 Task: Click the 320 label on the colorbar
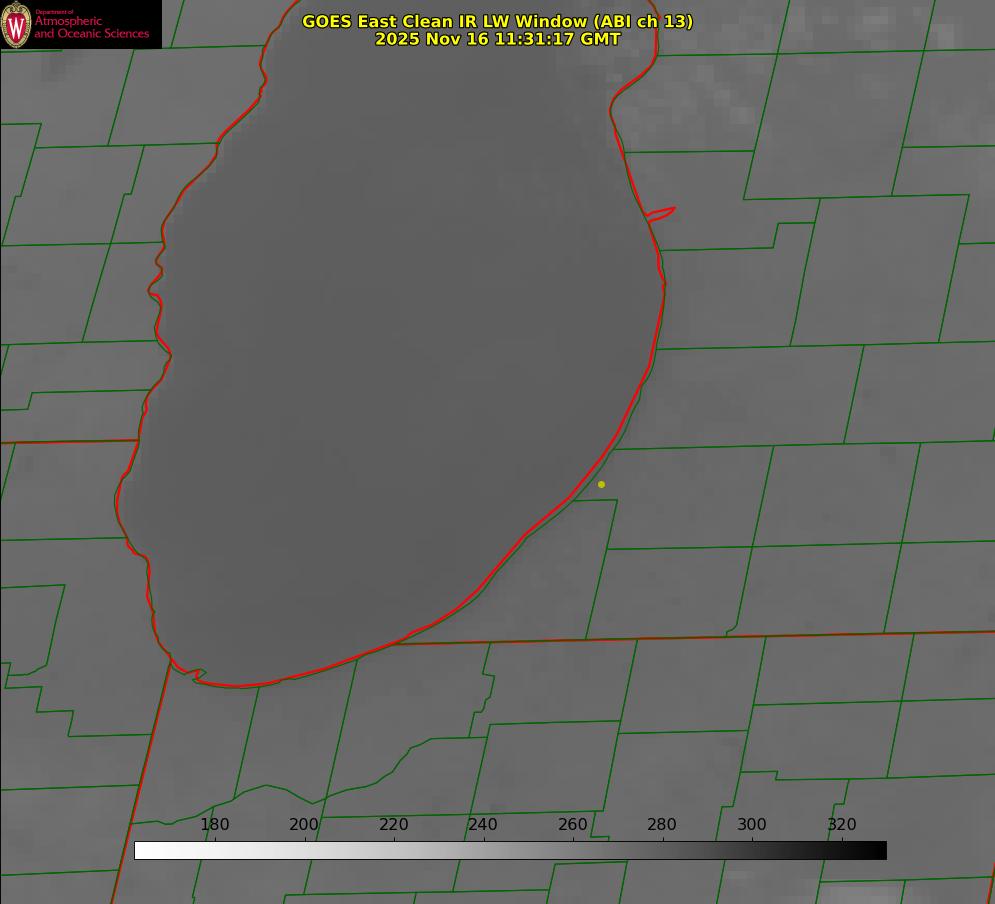coord(842,824)
